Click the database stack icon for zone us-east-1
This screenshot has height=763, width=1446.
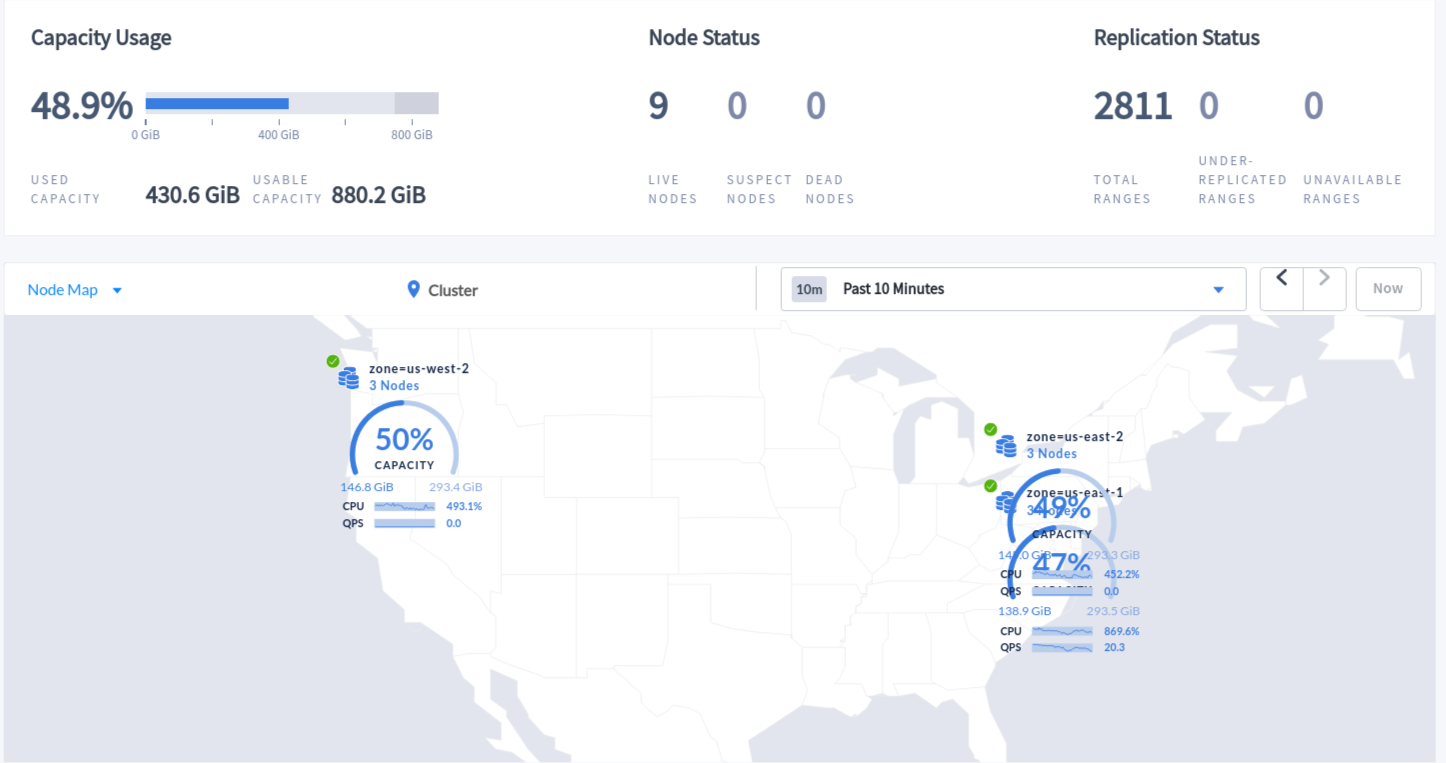click(x=1006, y=503)
